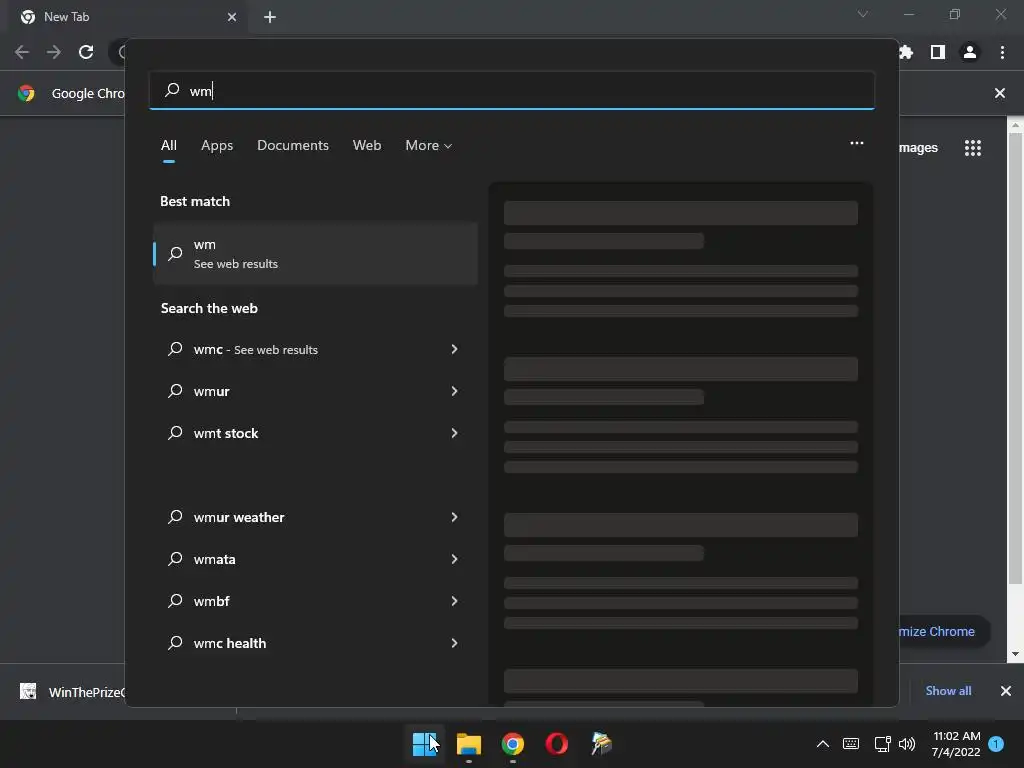This screenshot has width=1024, height=768.
Task: Switch to the Apps search tab
Action: click(x=217, y=146)
